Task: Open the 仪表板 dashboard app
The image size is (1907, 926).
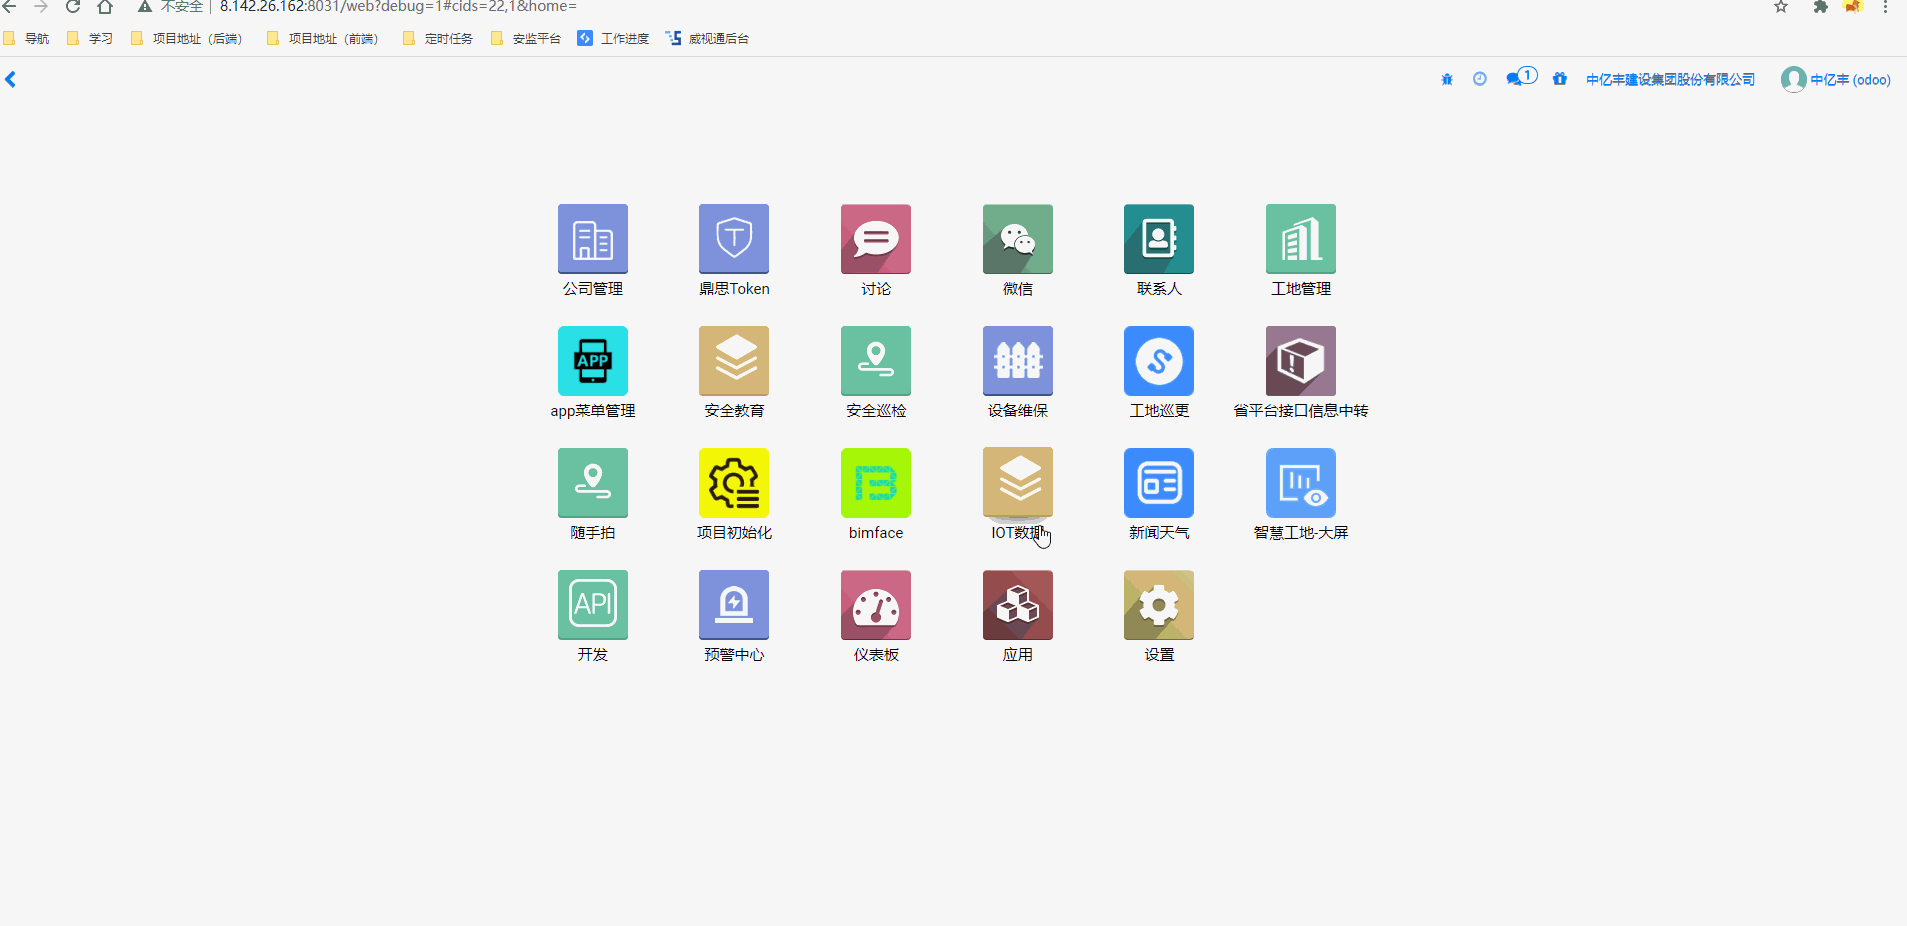Action: tap(876, 605)
